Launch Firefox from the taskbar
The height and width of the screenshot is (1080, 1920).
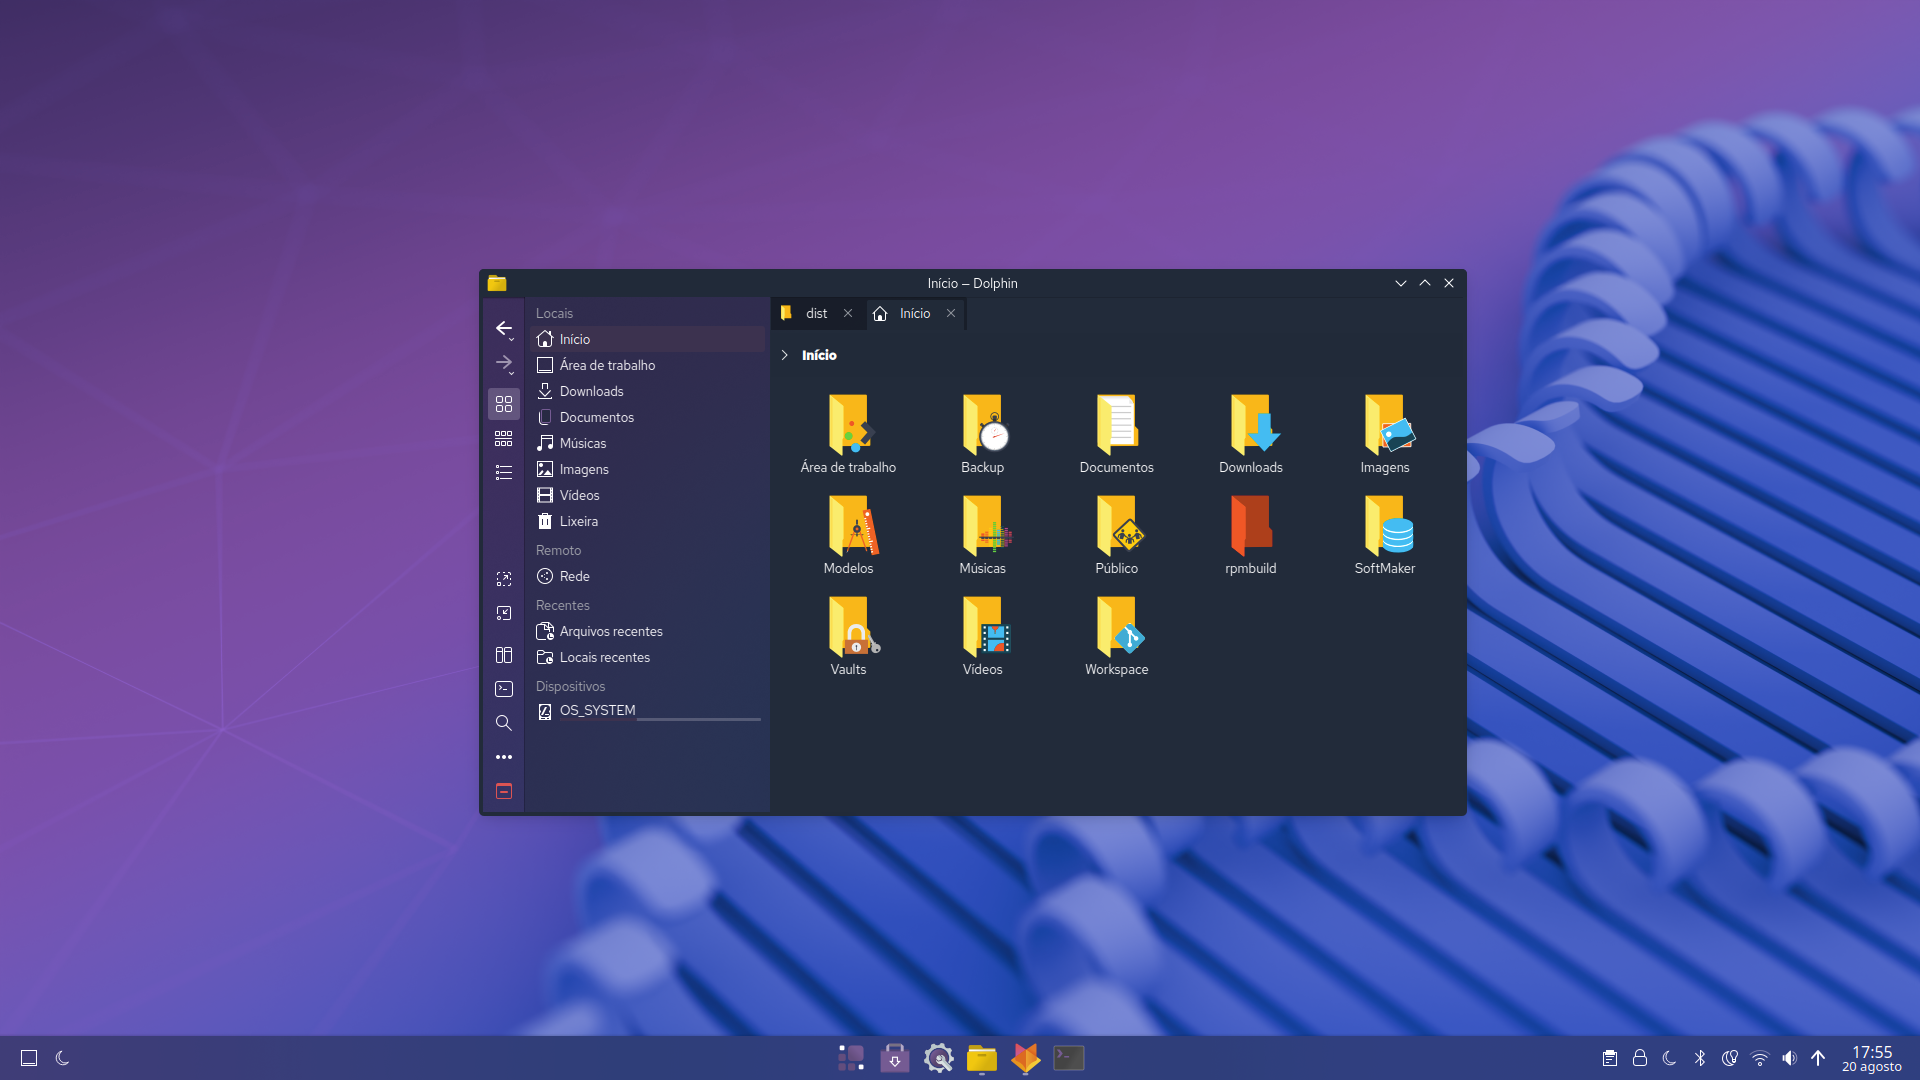[1026, 1058]
